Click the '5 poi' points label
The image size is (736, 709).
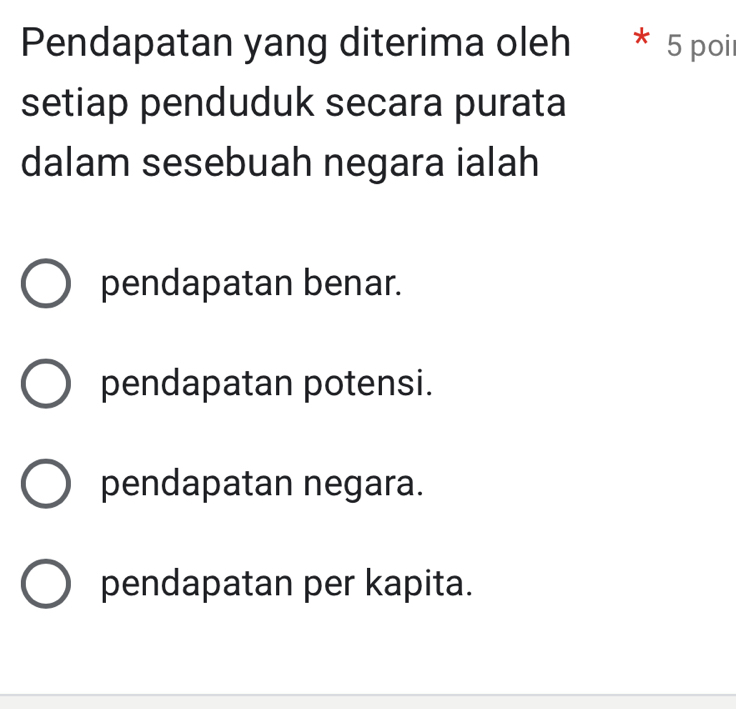699,46
